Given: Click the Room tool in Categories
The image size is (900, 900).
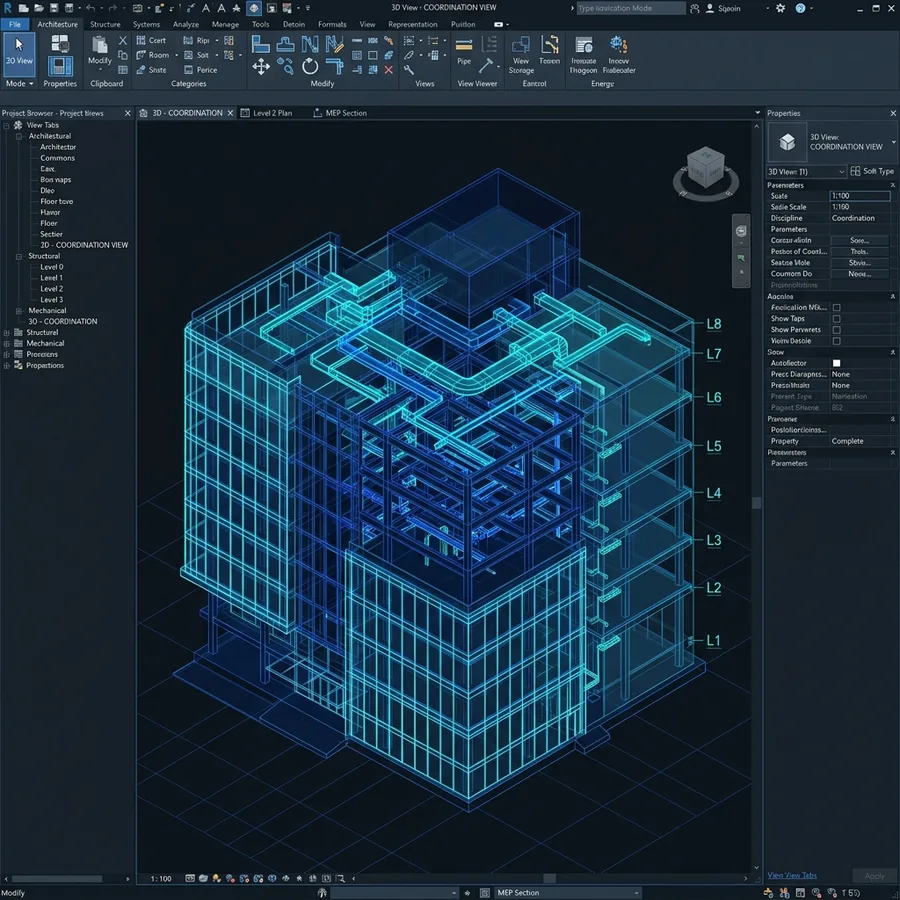Looking at the screenshot, I should coord(153,55).
